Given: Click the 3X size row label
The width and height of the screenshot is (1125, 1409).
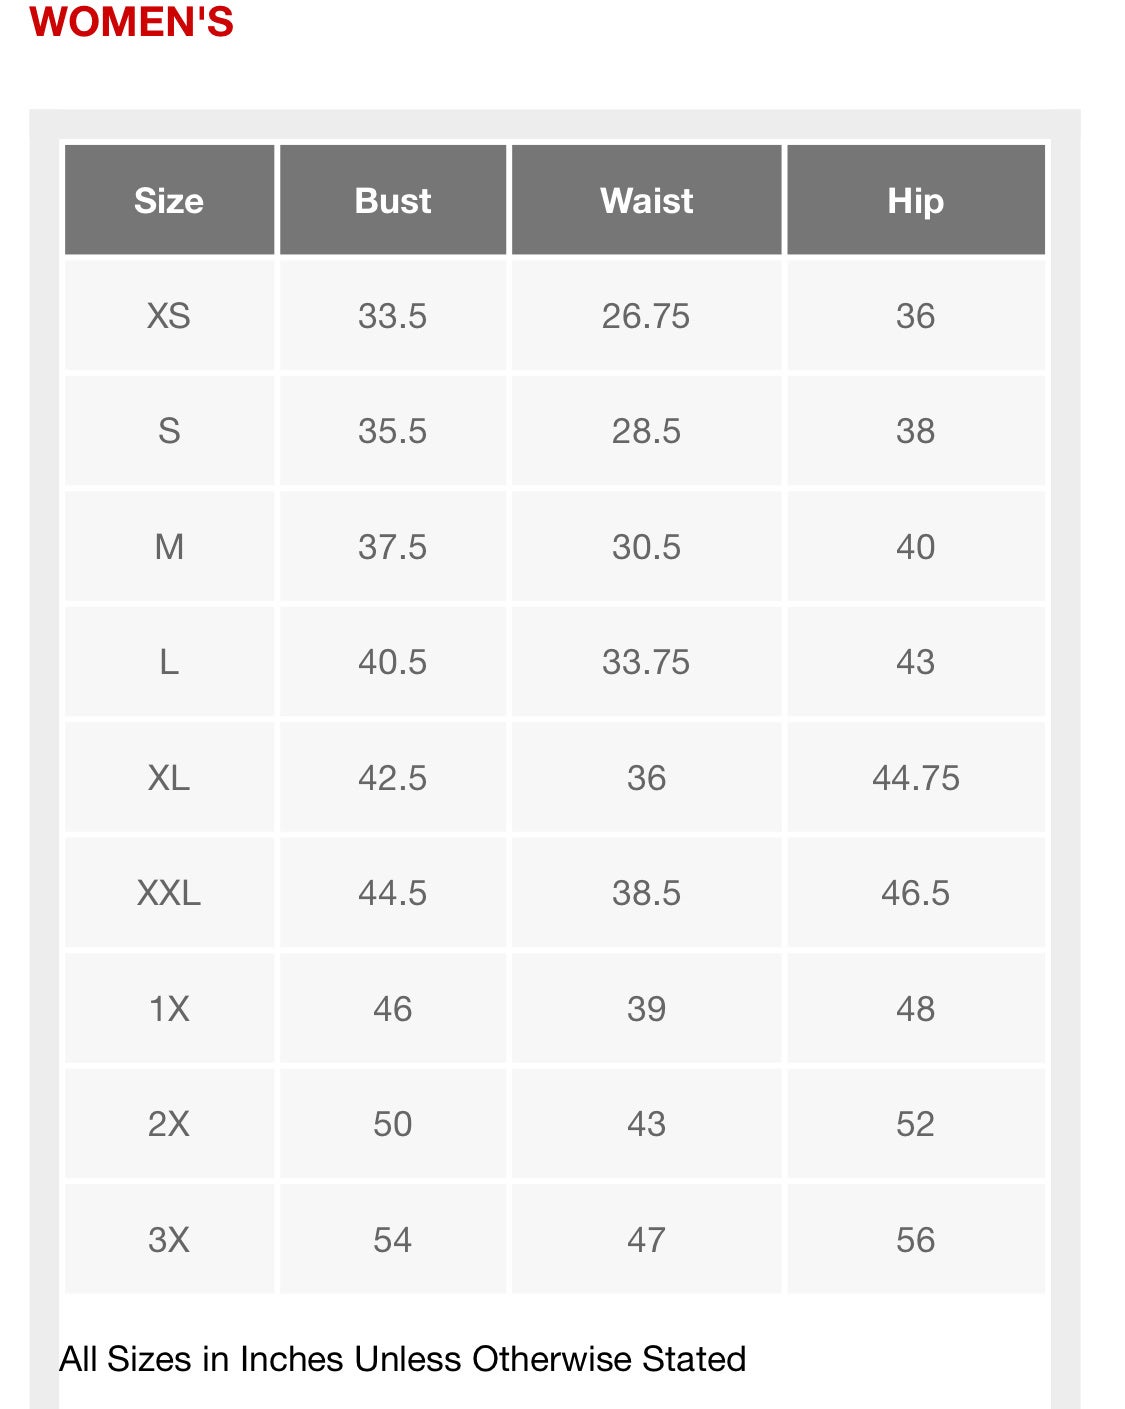Looking at the screenshot, I should [x=169, y=1240].
